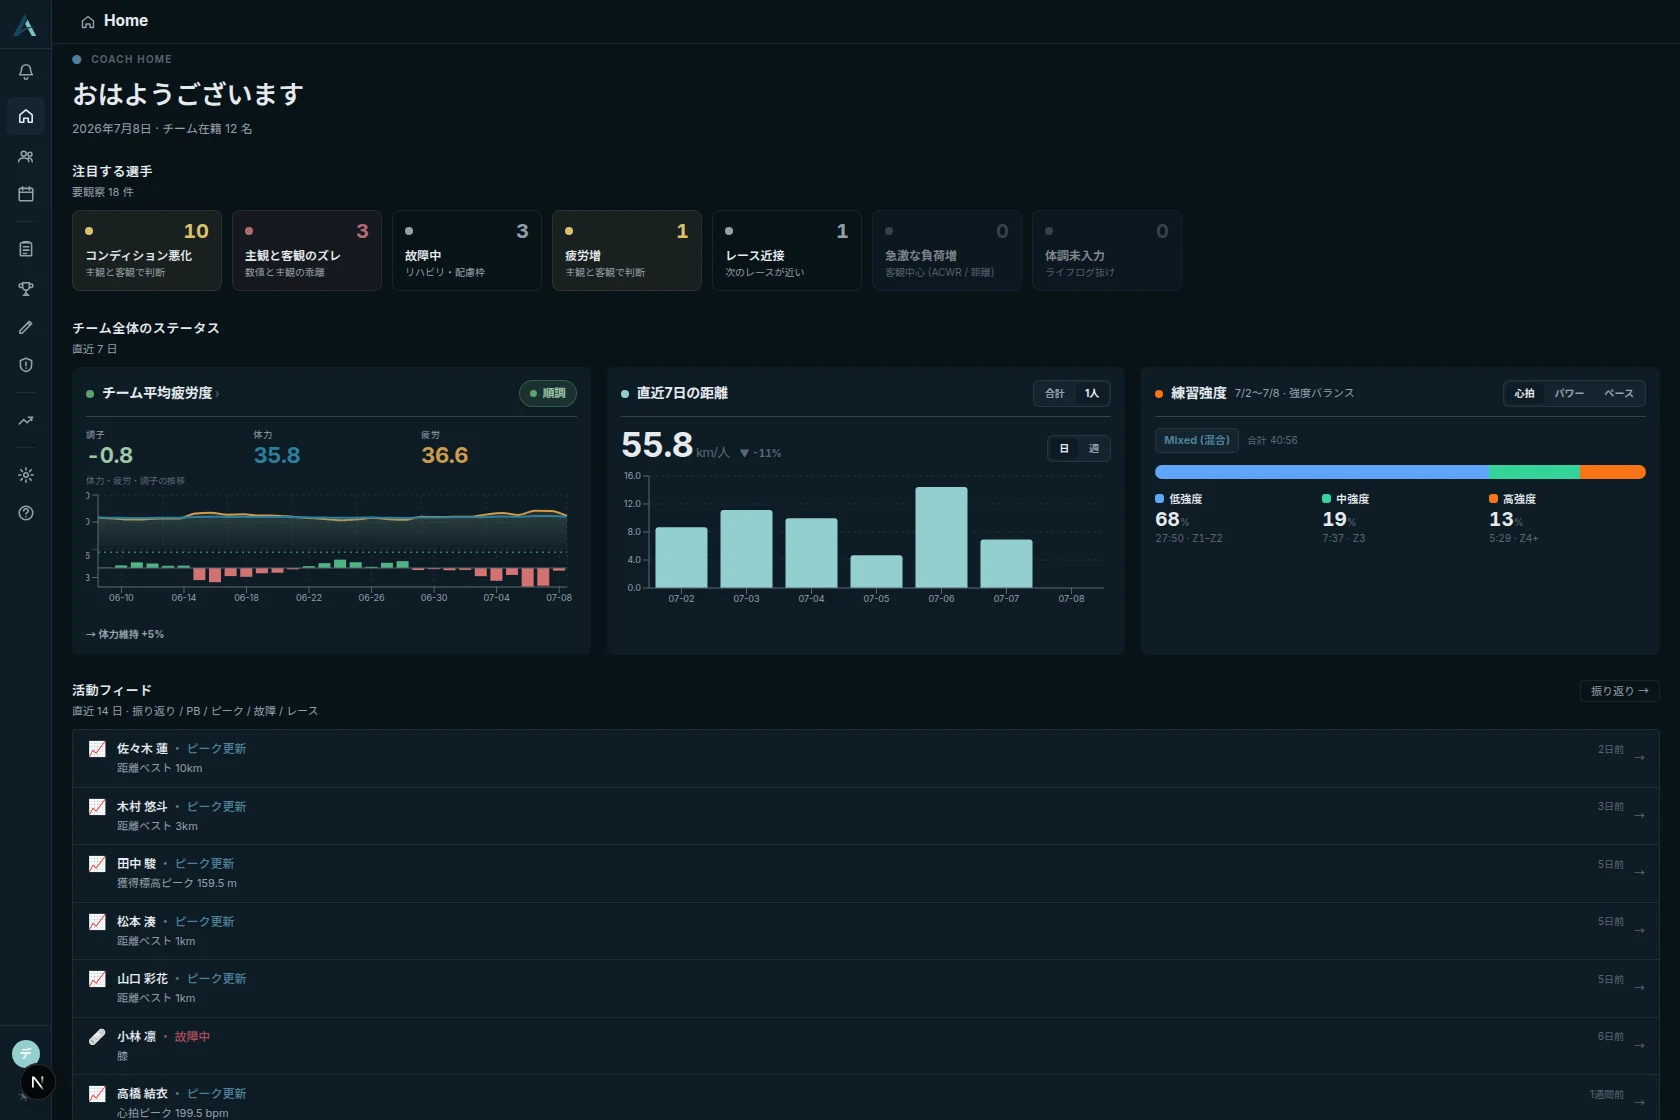Switch training intensity to パワー
This screenshot has width=1680, height=1120.
(1569, 394)
